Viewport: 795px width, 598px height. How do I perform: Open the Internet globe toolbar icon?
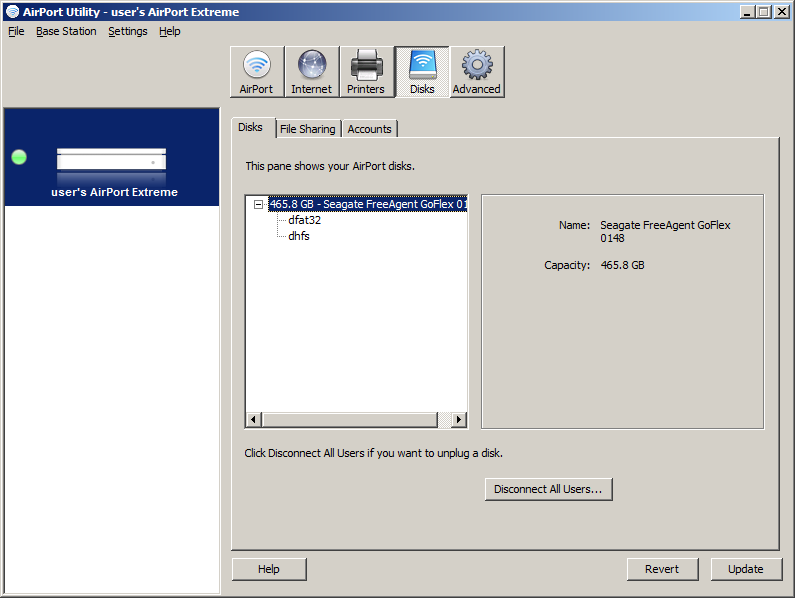312,72
